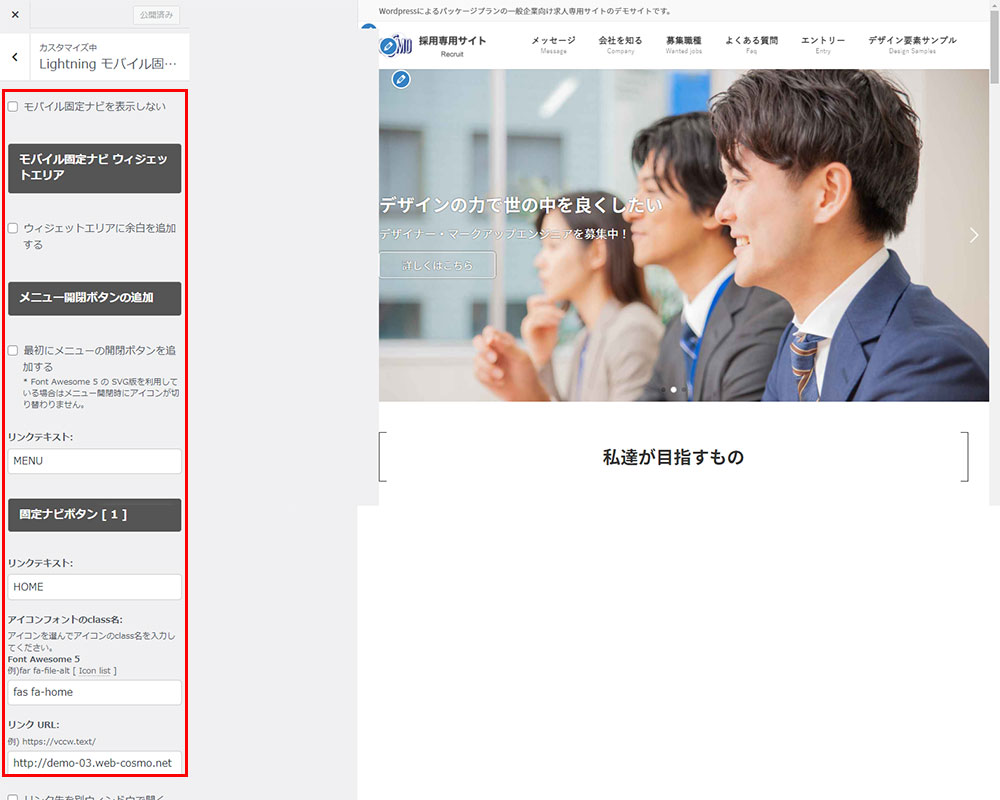Open the 会社を知る Company menu item

(620, 44)
